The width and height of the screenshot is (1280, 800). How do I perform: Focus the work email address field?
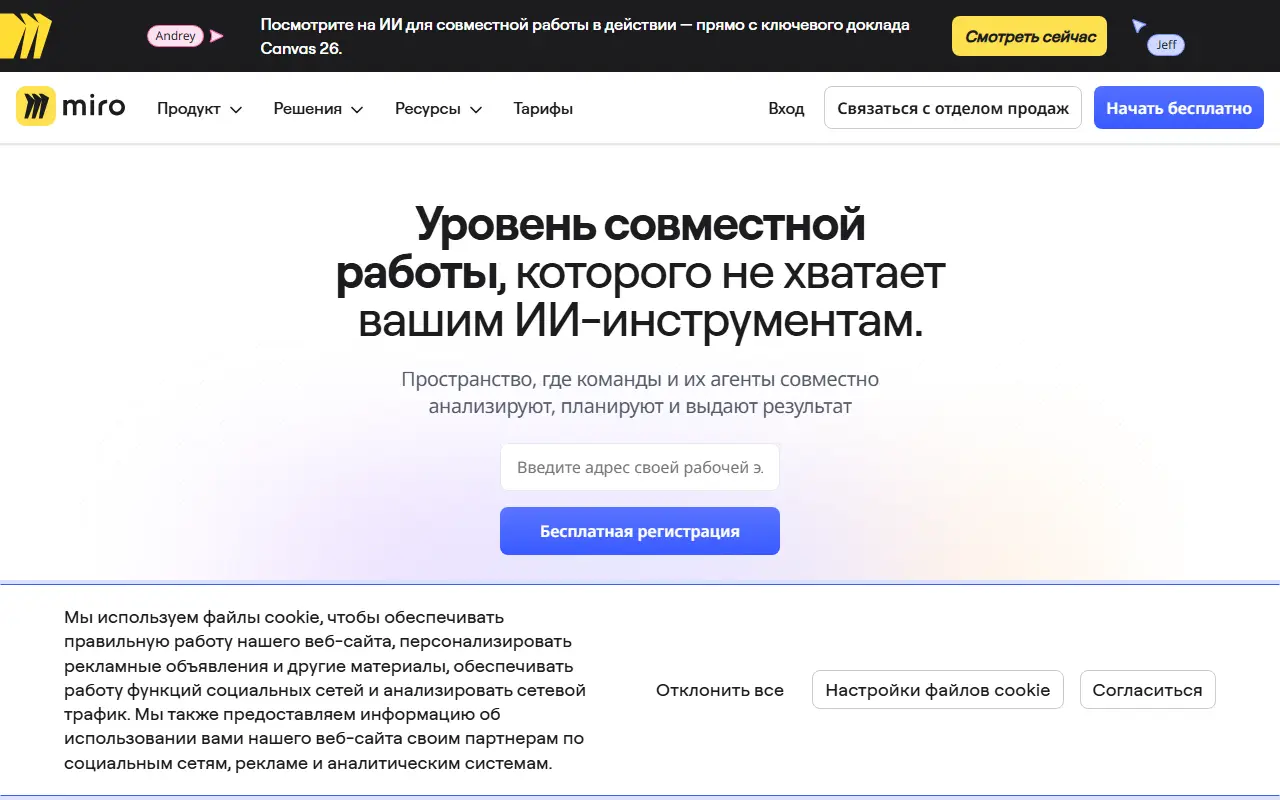640,467
